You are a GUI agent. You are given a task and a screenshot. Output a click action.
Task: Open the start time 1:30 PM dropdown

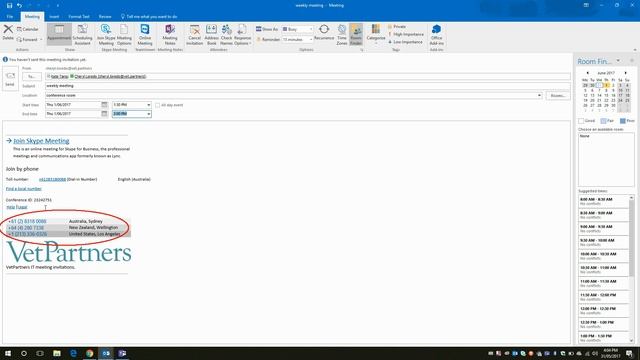(148, 105)
